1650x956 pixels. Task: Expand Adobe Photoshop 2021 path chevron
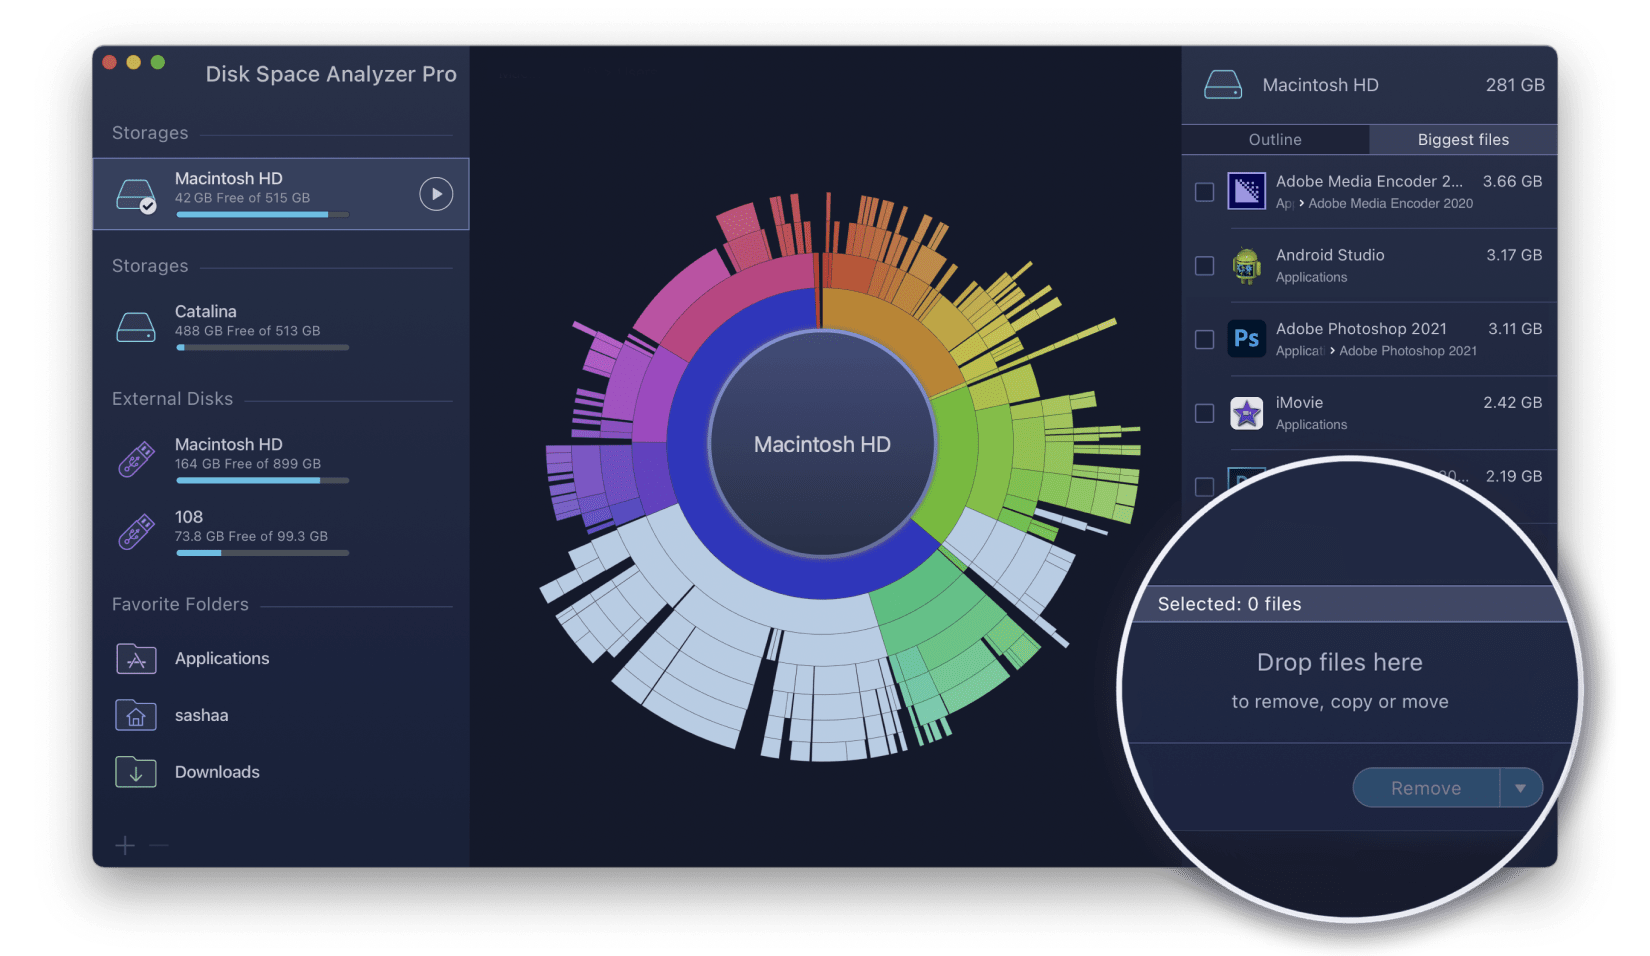1332,351
